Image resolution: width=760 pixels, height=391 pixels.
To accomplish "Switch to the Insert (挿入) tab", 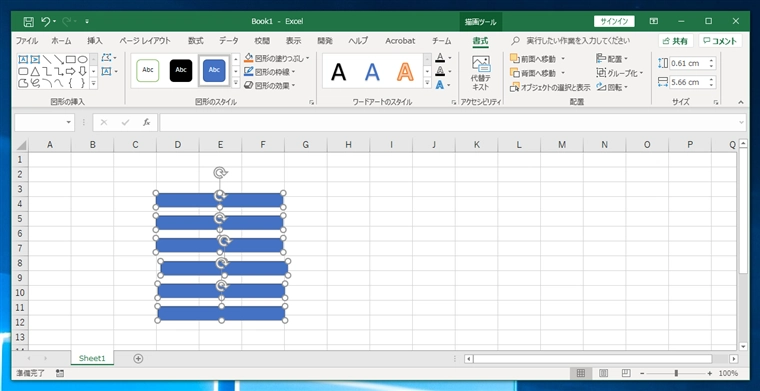I will pos(95,41).
